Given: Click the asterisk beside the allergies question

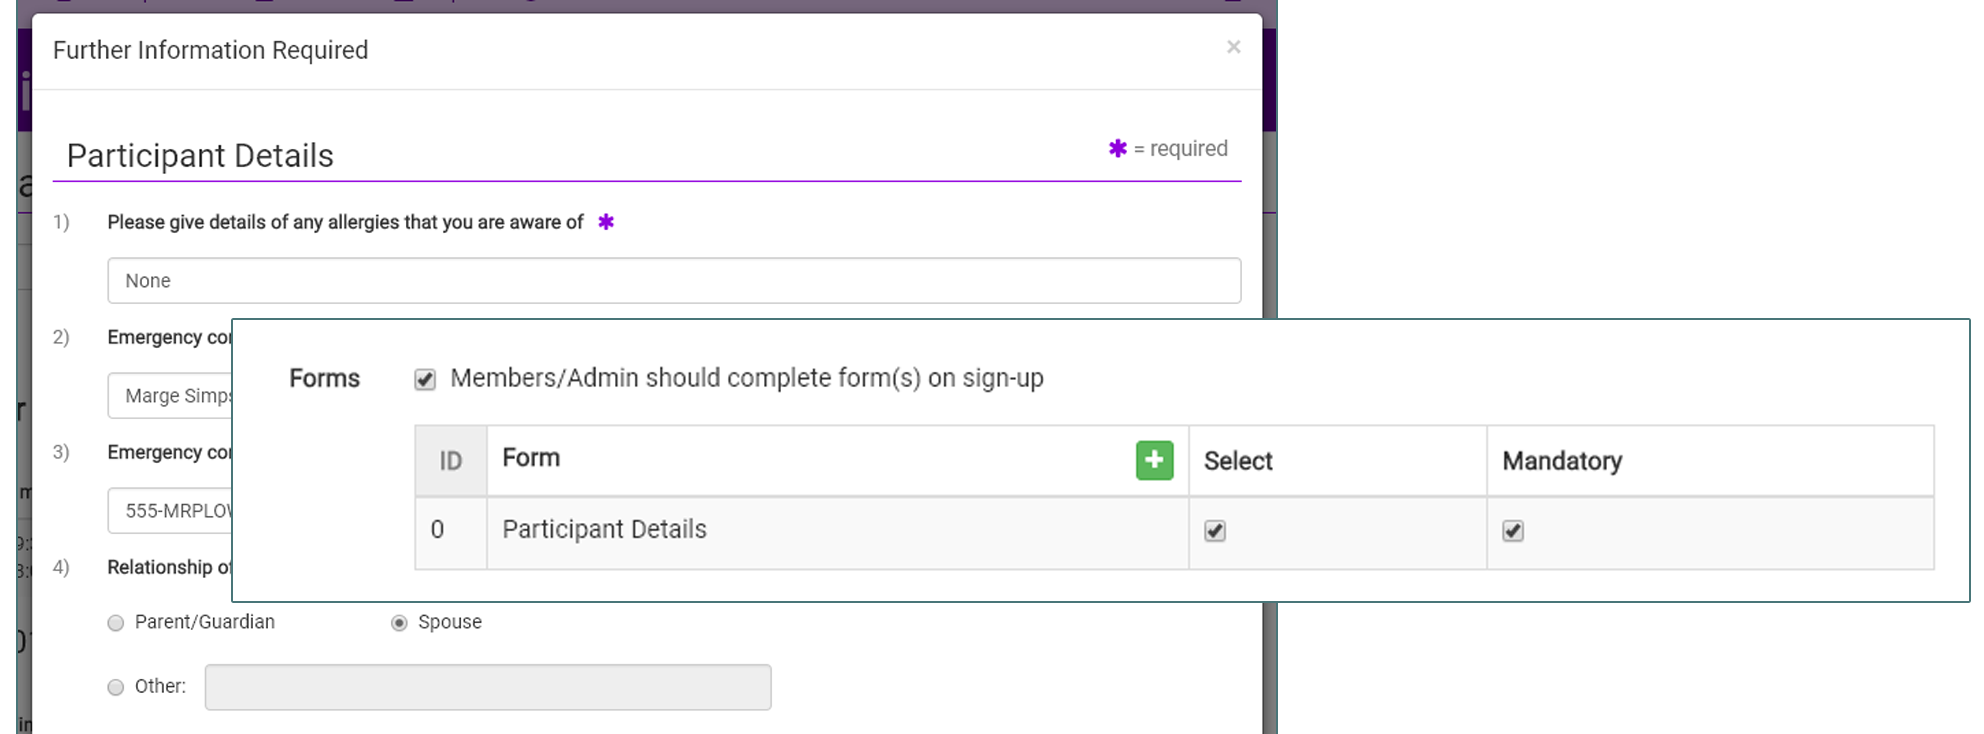Looking at the screenshot, I should click(x=606, y=222).
